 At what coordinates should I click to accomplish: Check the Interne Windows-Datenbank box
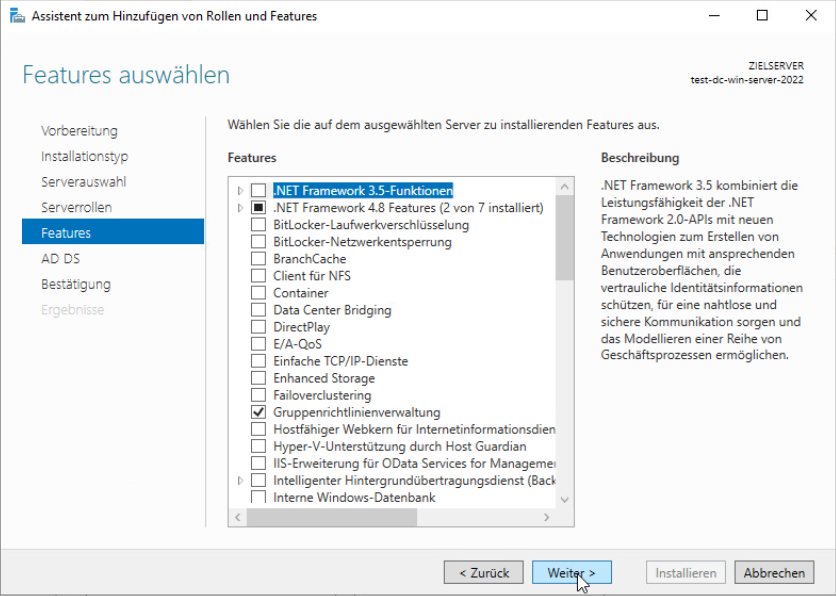tap(259, 497)
